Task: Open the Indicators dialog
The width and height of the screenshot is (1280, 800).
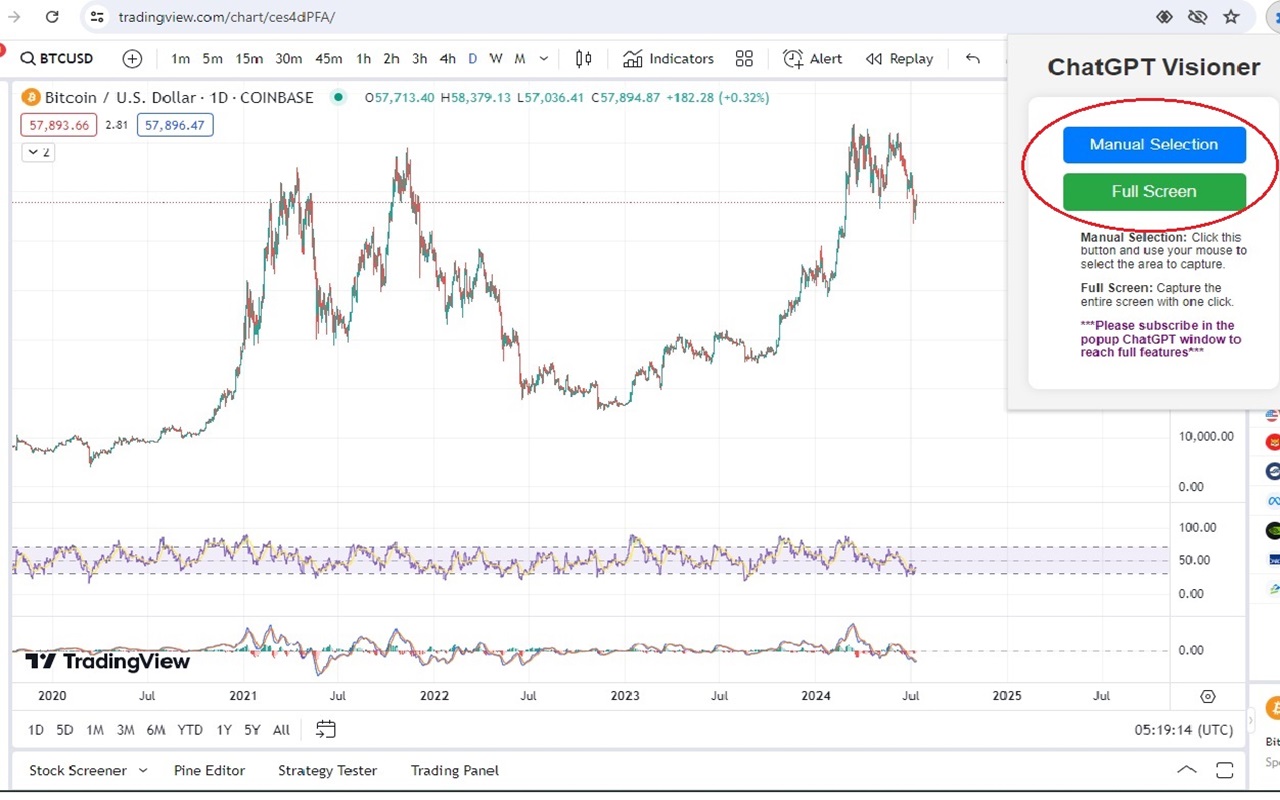Action: [x=668, y=59]
